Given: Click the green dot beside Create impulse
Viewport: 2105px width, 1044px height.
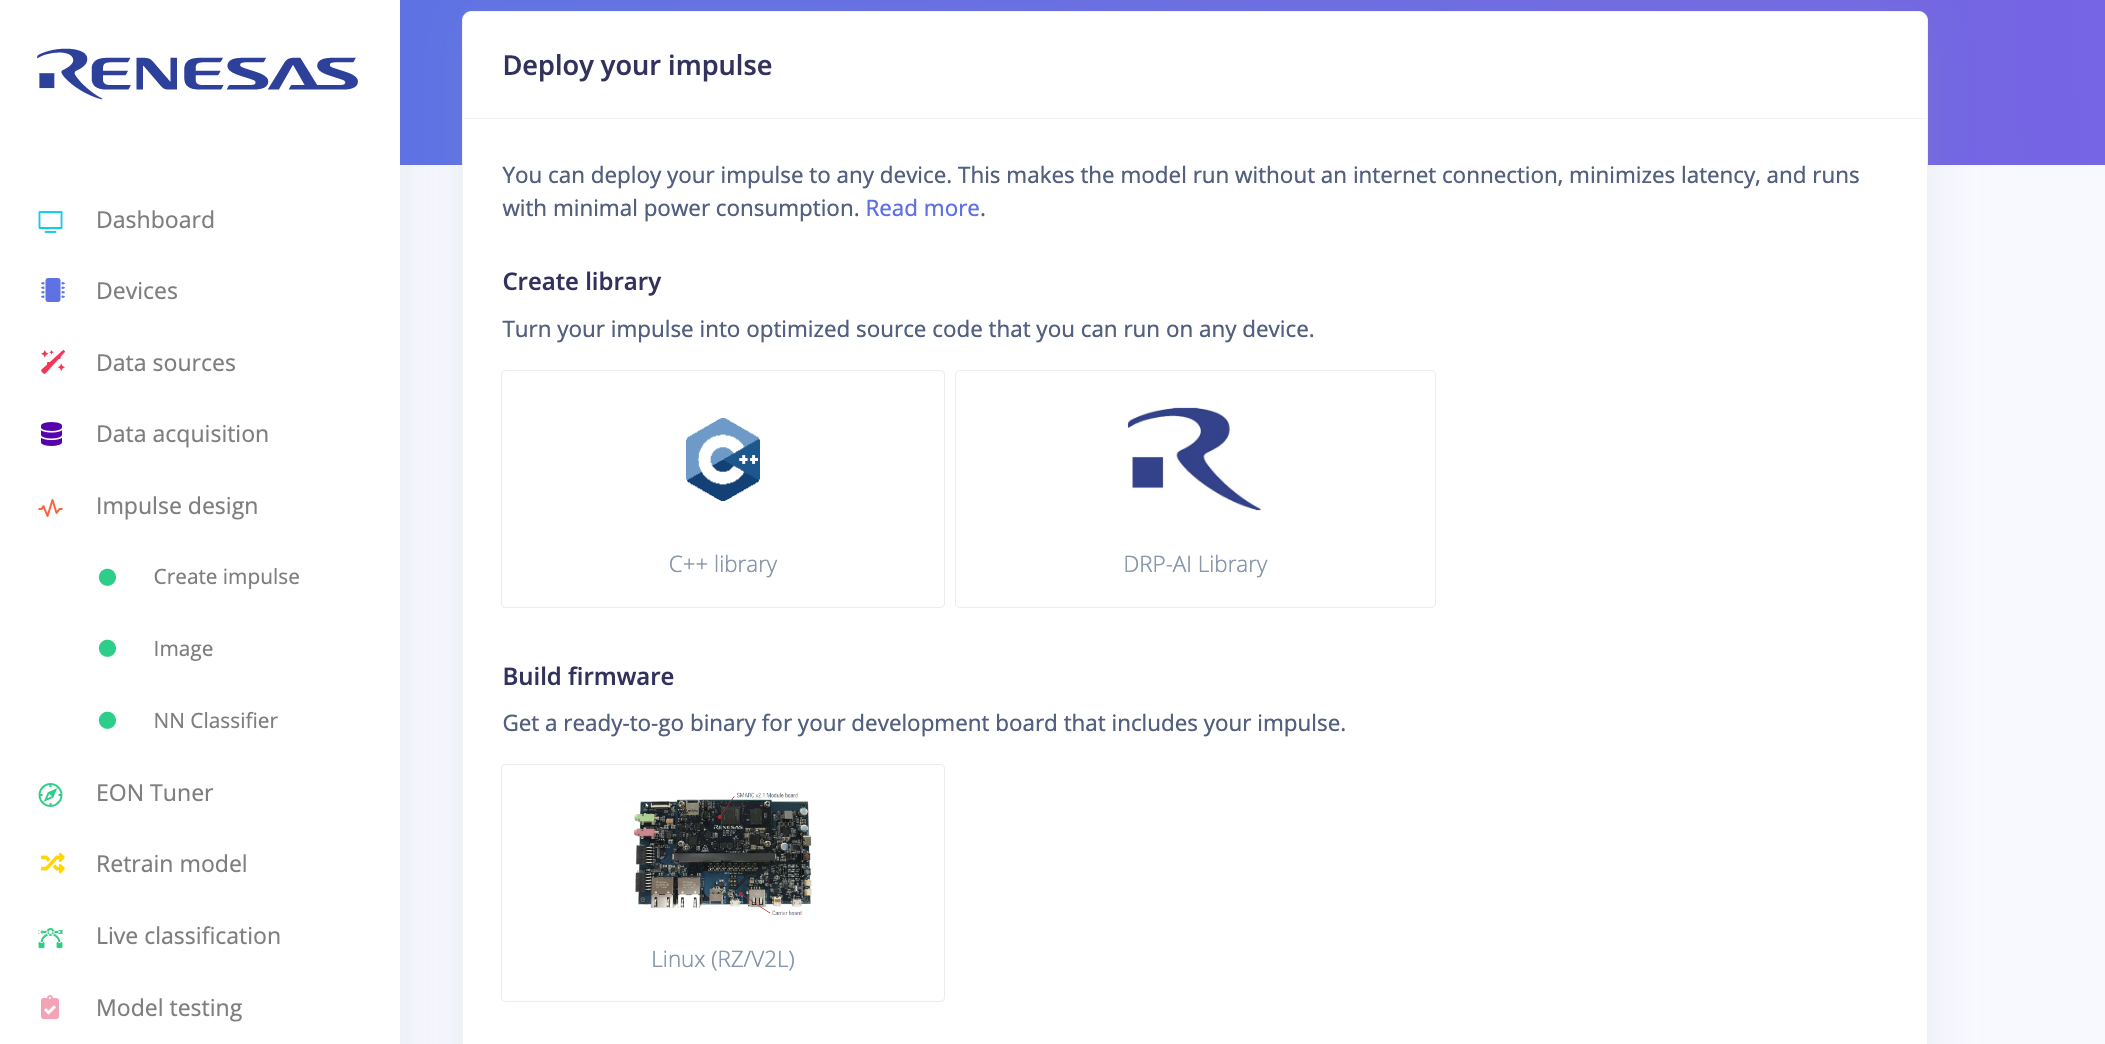Looking at the screenshot, I should (x=108, y=577).
